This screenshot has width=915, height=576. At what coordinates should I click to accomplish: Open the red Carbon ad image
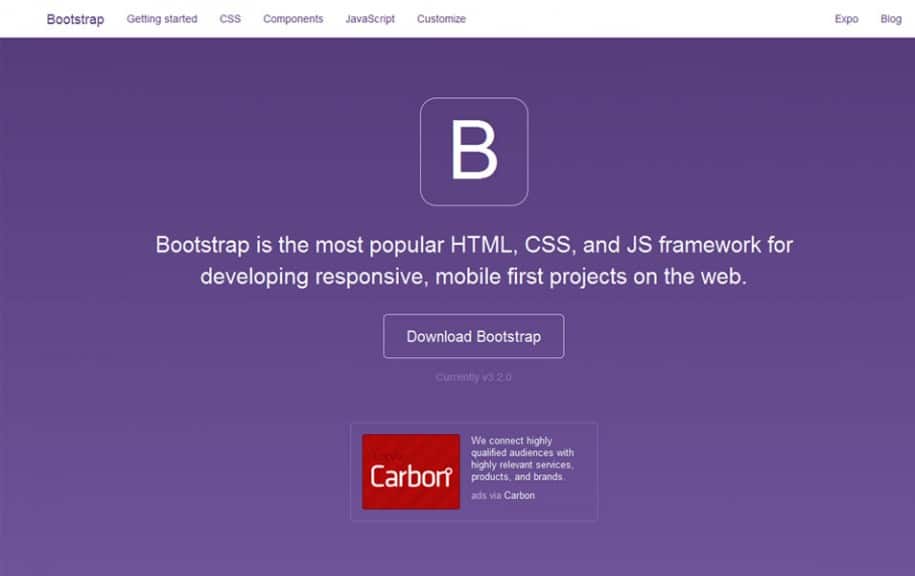410,471
